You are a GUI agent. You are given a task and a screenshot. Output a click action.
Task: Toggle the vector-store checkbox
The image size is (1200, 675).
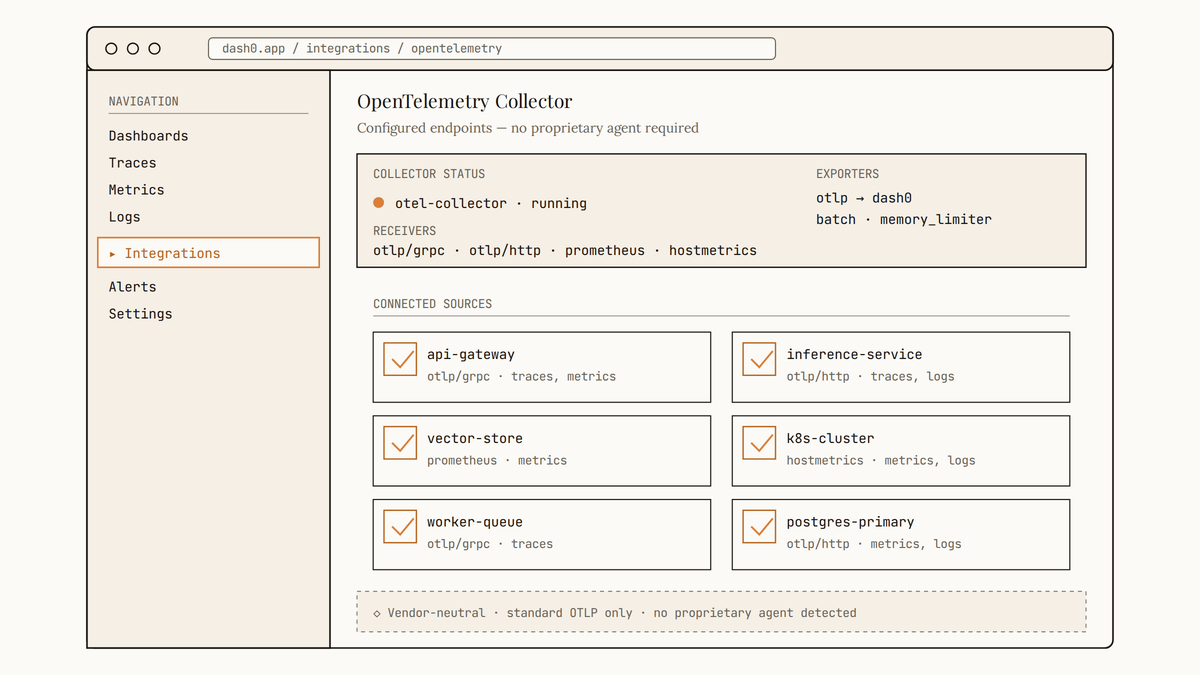pyautogui.click(x=401, y=443)
